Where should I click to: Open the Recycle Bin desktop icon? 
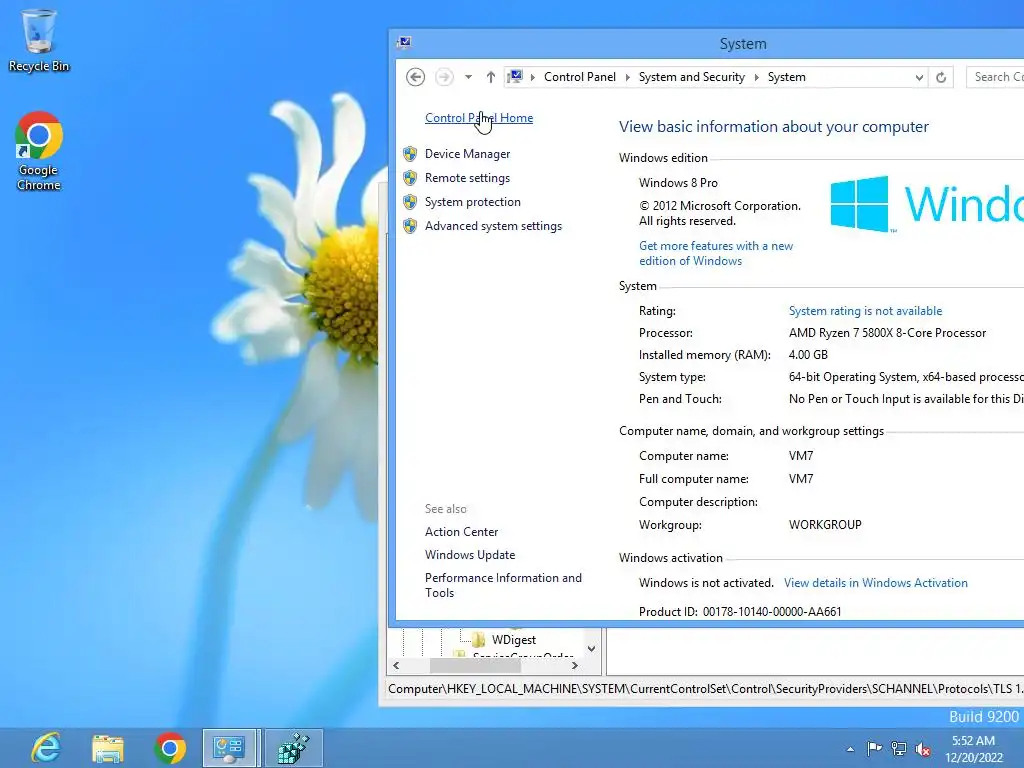(x=39, y=40)
